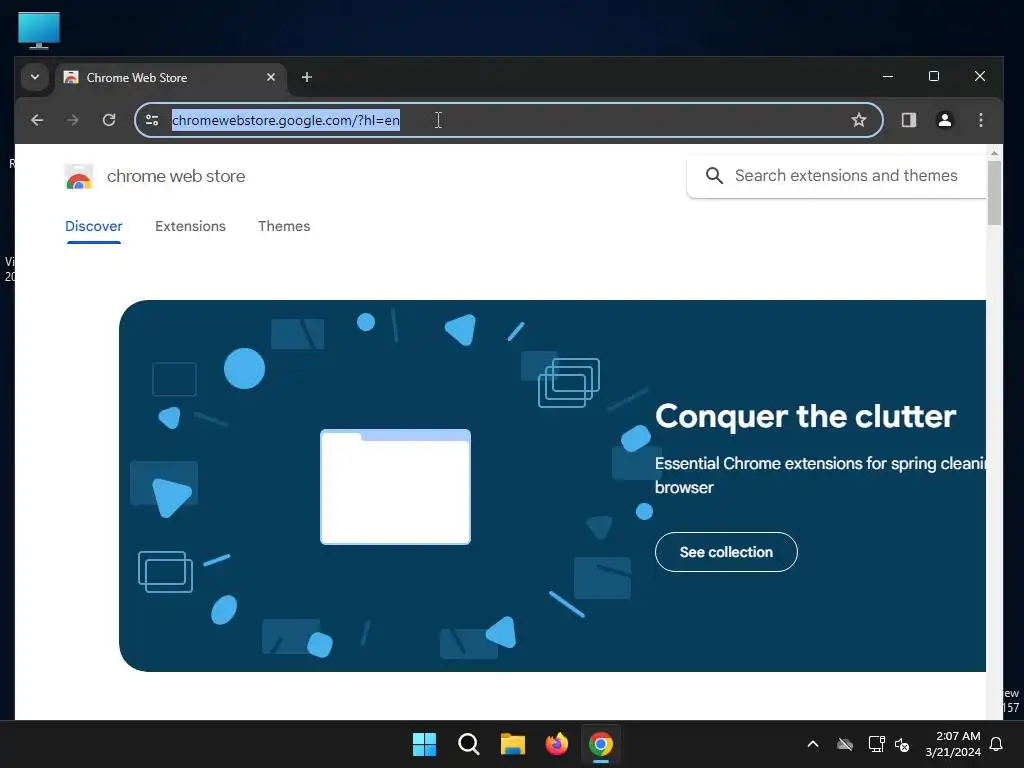
Task: Click the address bar URL
Action: click(285, 120)
